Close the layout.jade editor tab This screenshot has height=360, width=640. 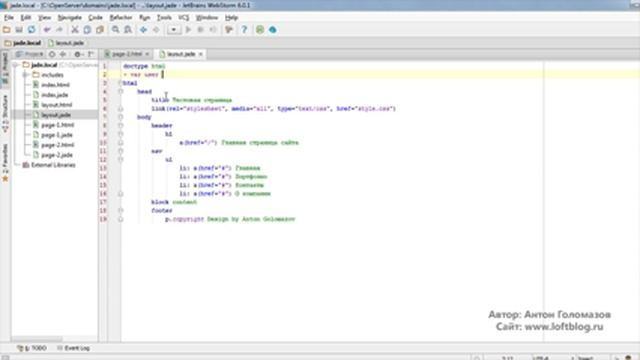pos(200,54)
